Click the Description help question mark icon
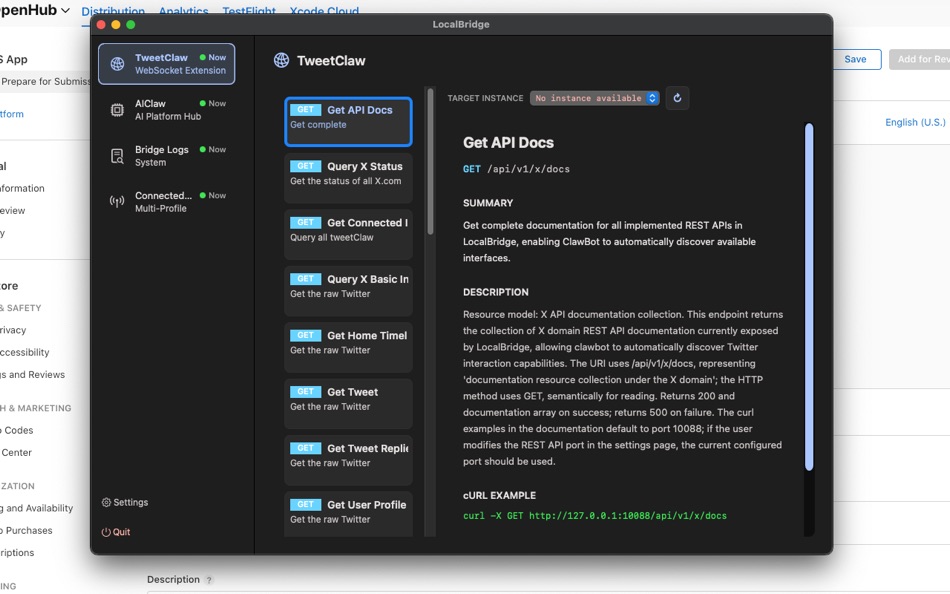950x594 pixels. [x=209, y=580]
